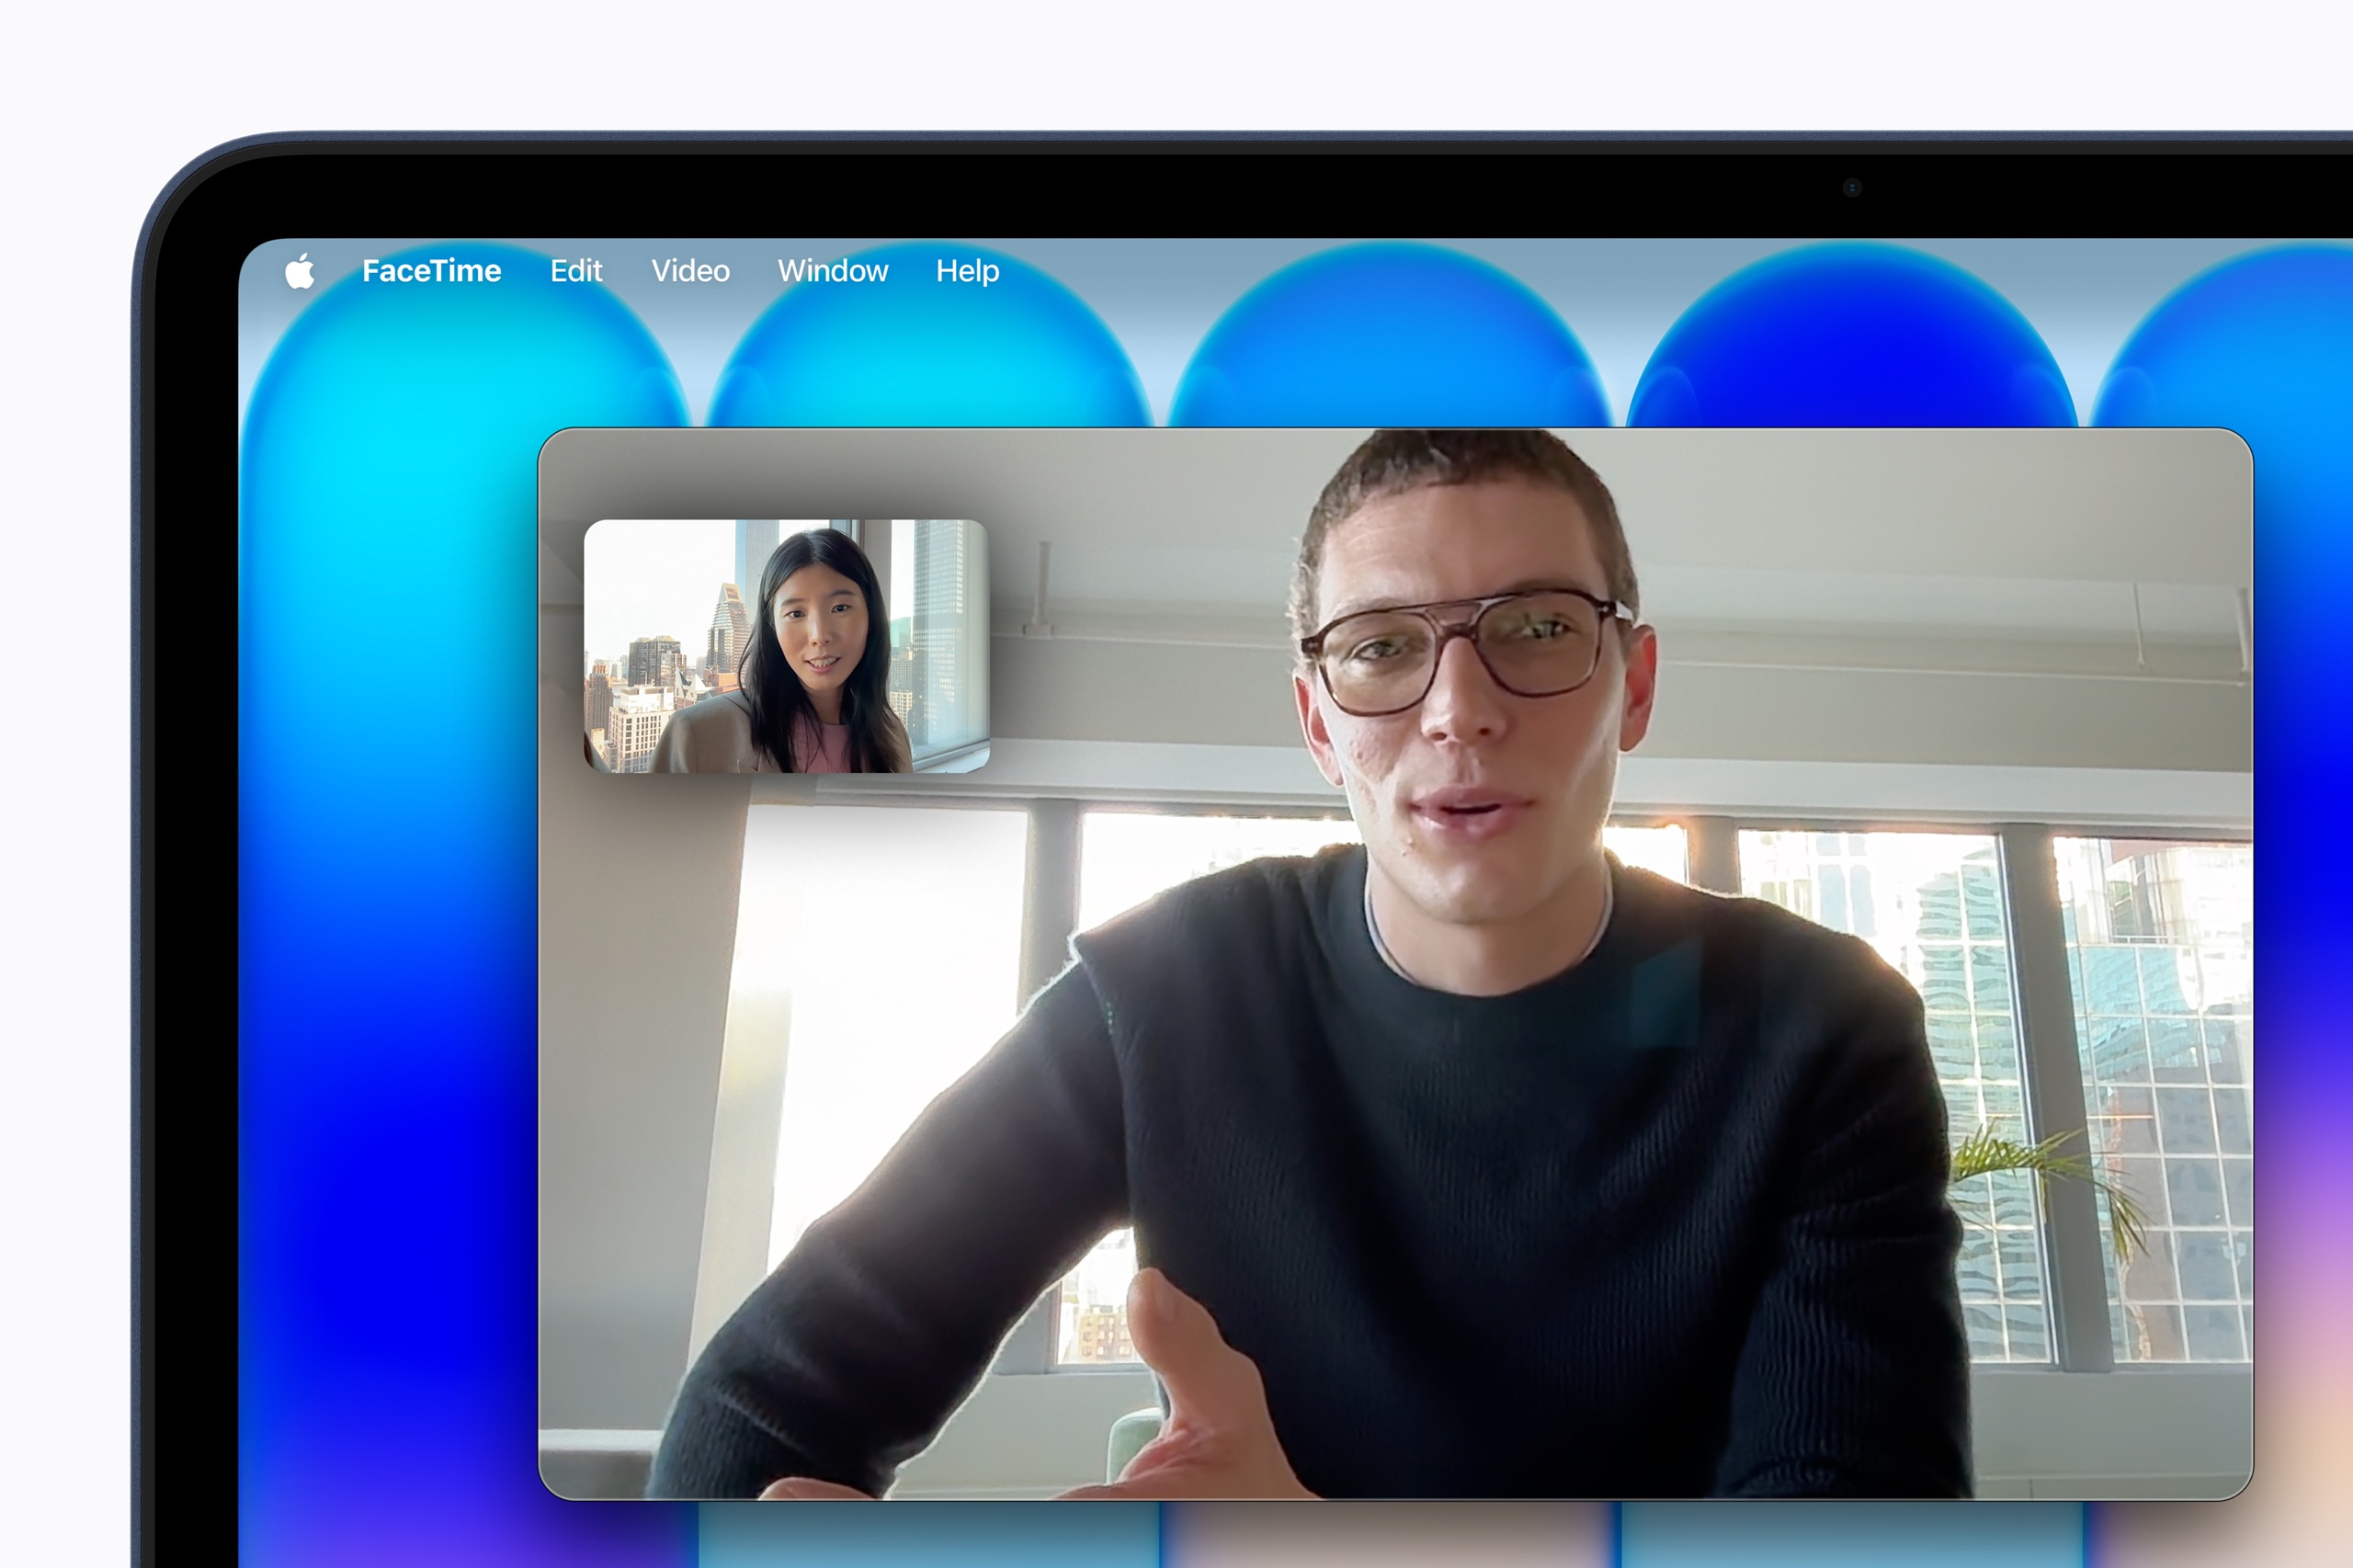Open the Edit menu

pos(577,270)
